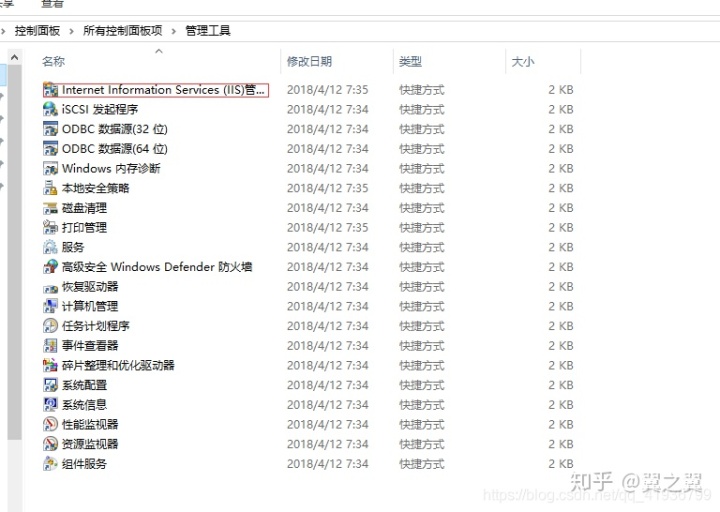The width and height of the screenshot is (720, 512).
Task: Click the ODBC 数据源(32 位) icon
Action: [x=51, y=129]
